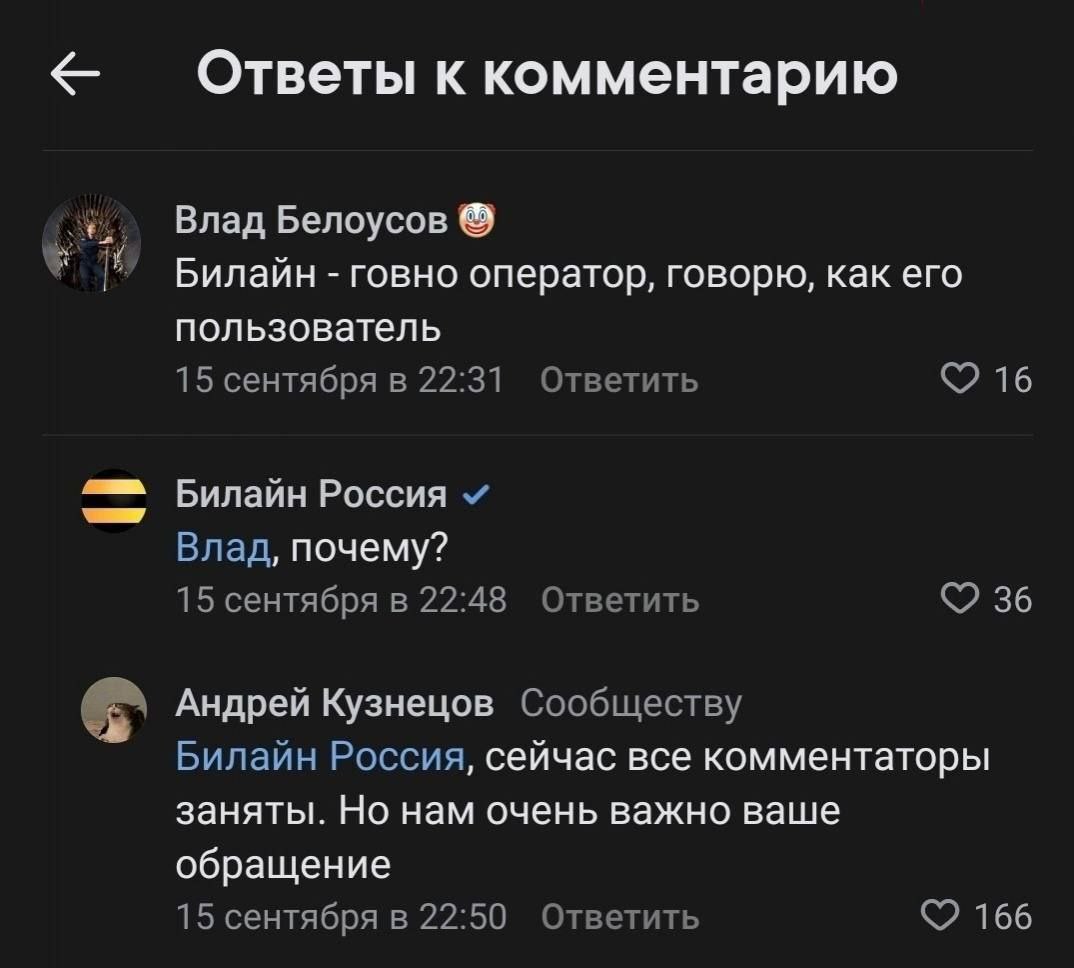This screenshot has height=968, width=1074.
Task: Like Андрей Кузнецов's reply heart icon
Action: [x=940, y=916]
